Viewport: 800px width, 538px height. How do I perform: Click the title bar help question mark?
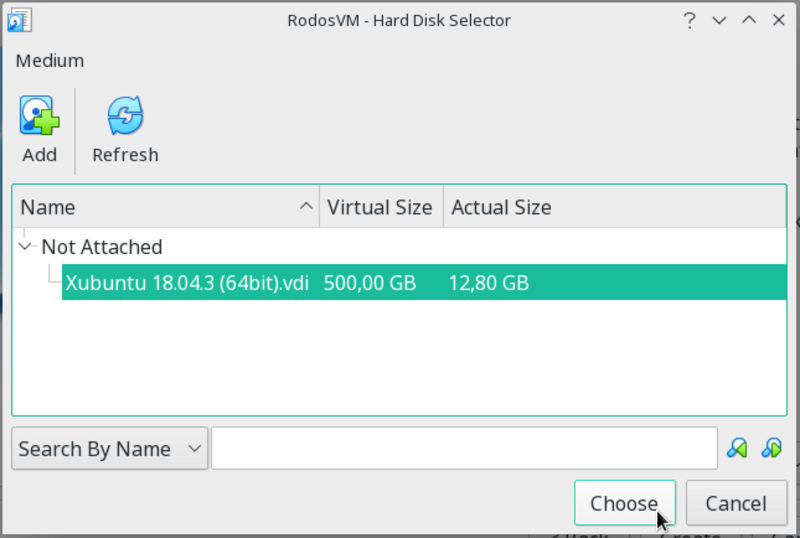coord(689,20)
